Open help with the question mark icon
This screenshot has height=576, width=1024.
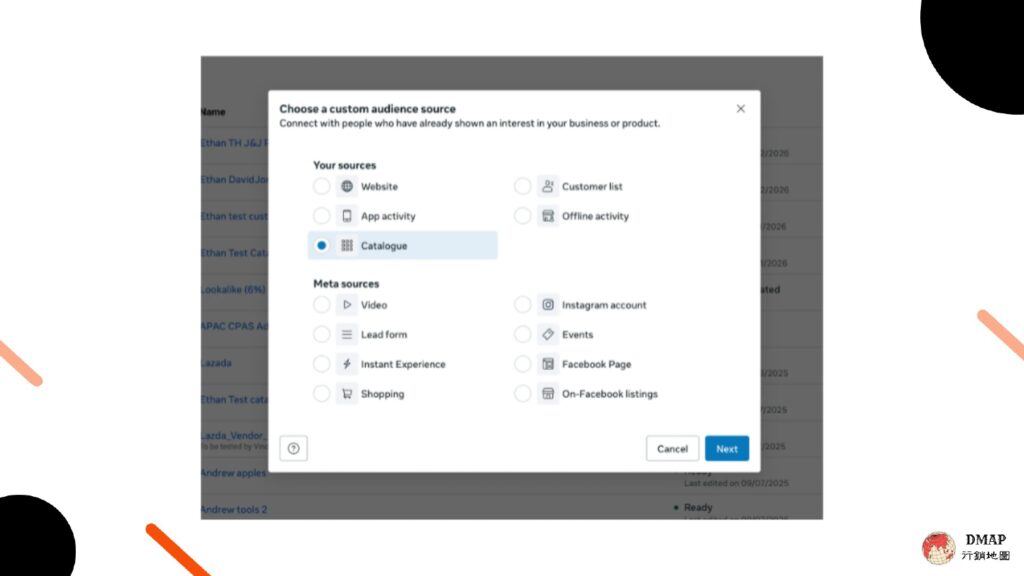293,448
